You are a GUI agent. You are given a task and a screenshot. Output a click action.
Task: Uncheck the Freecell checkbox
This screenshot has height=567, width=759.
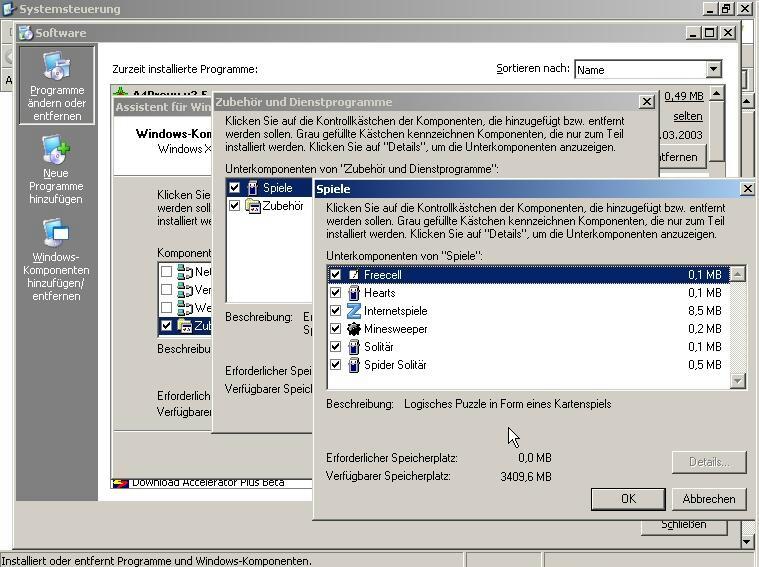coord(335,275)
